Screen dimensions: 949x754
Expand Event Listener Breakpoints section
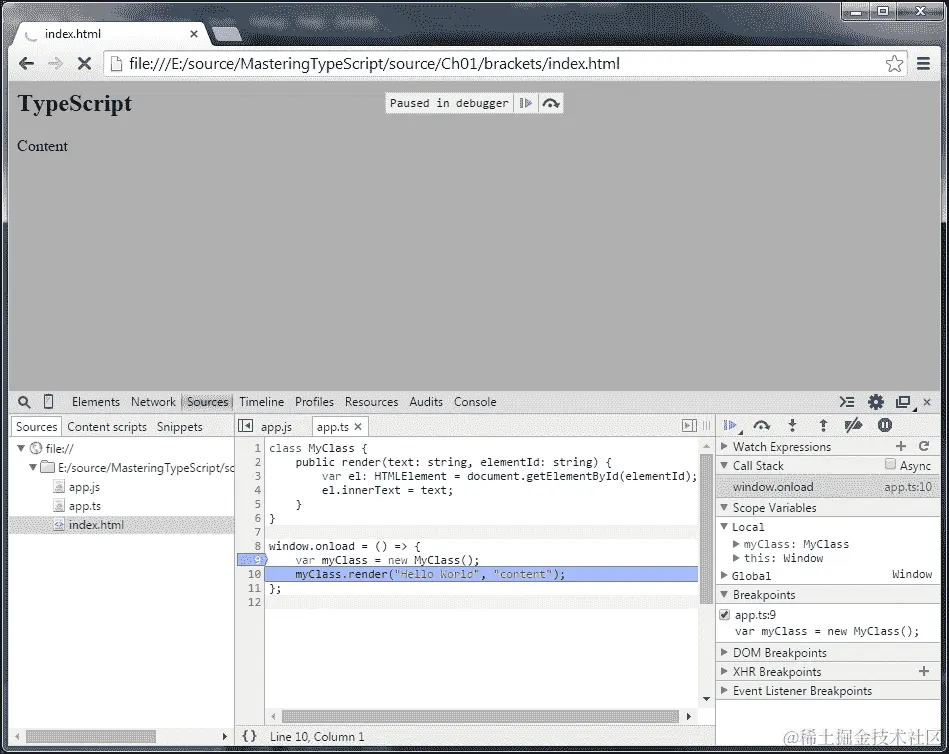pos(724,690)
